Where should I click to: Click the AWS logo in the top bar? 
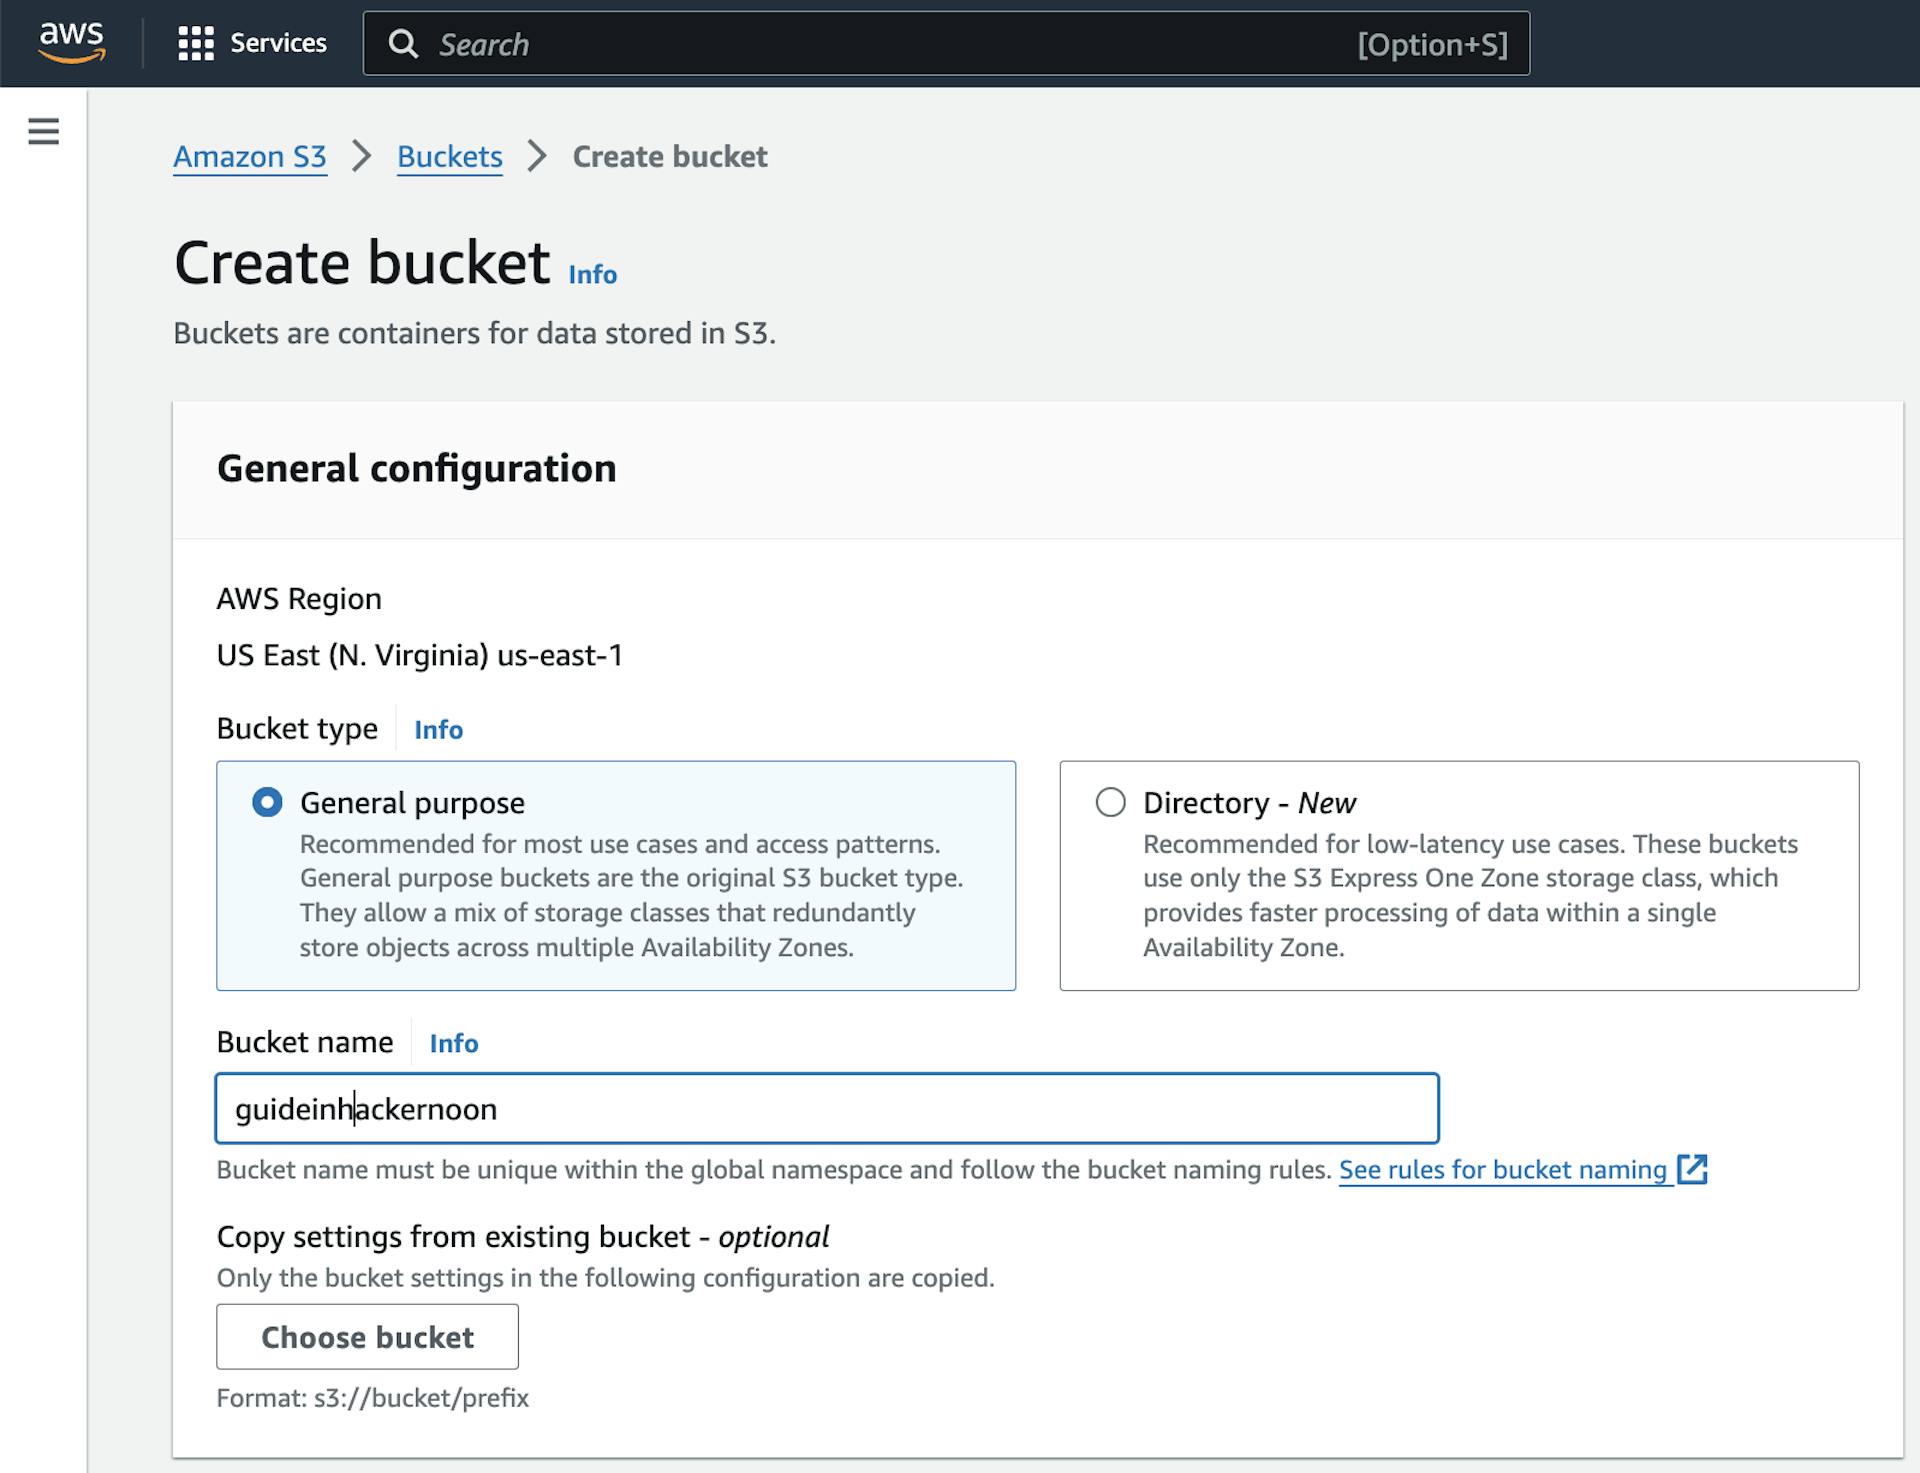[x=72, y=42]
